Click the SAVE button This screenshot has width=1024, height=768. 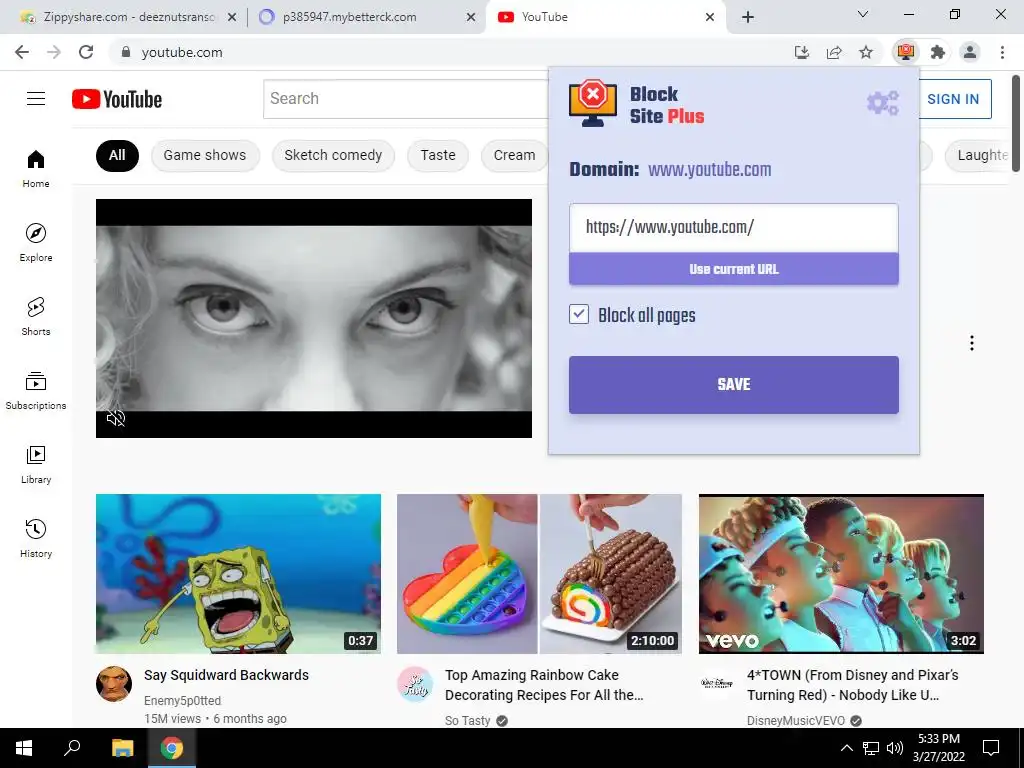(x=733, y=385)
